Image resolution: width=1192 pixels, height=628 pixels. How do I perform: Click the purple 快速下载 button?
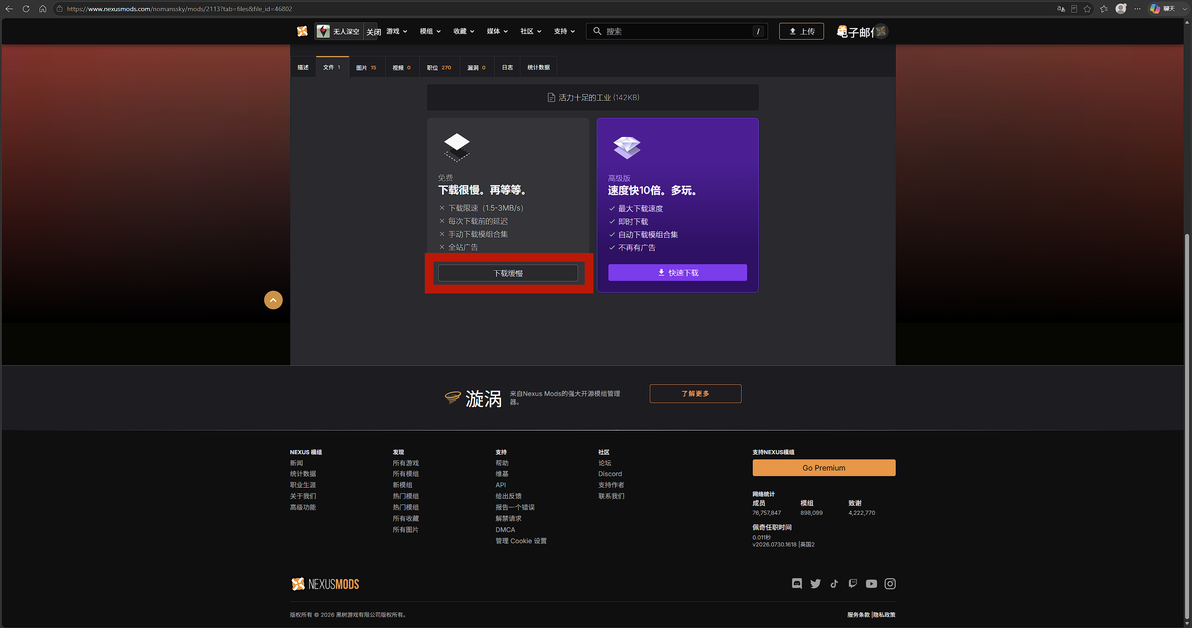coord(677,272)
